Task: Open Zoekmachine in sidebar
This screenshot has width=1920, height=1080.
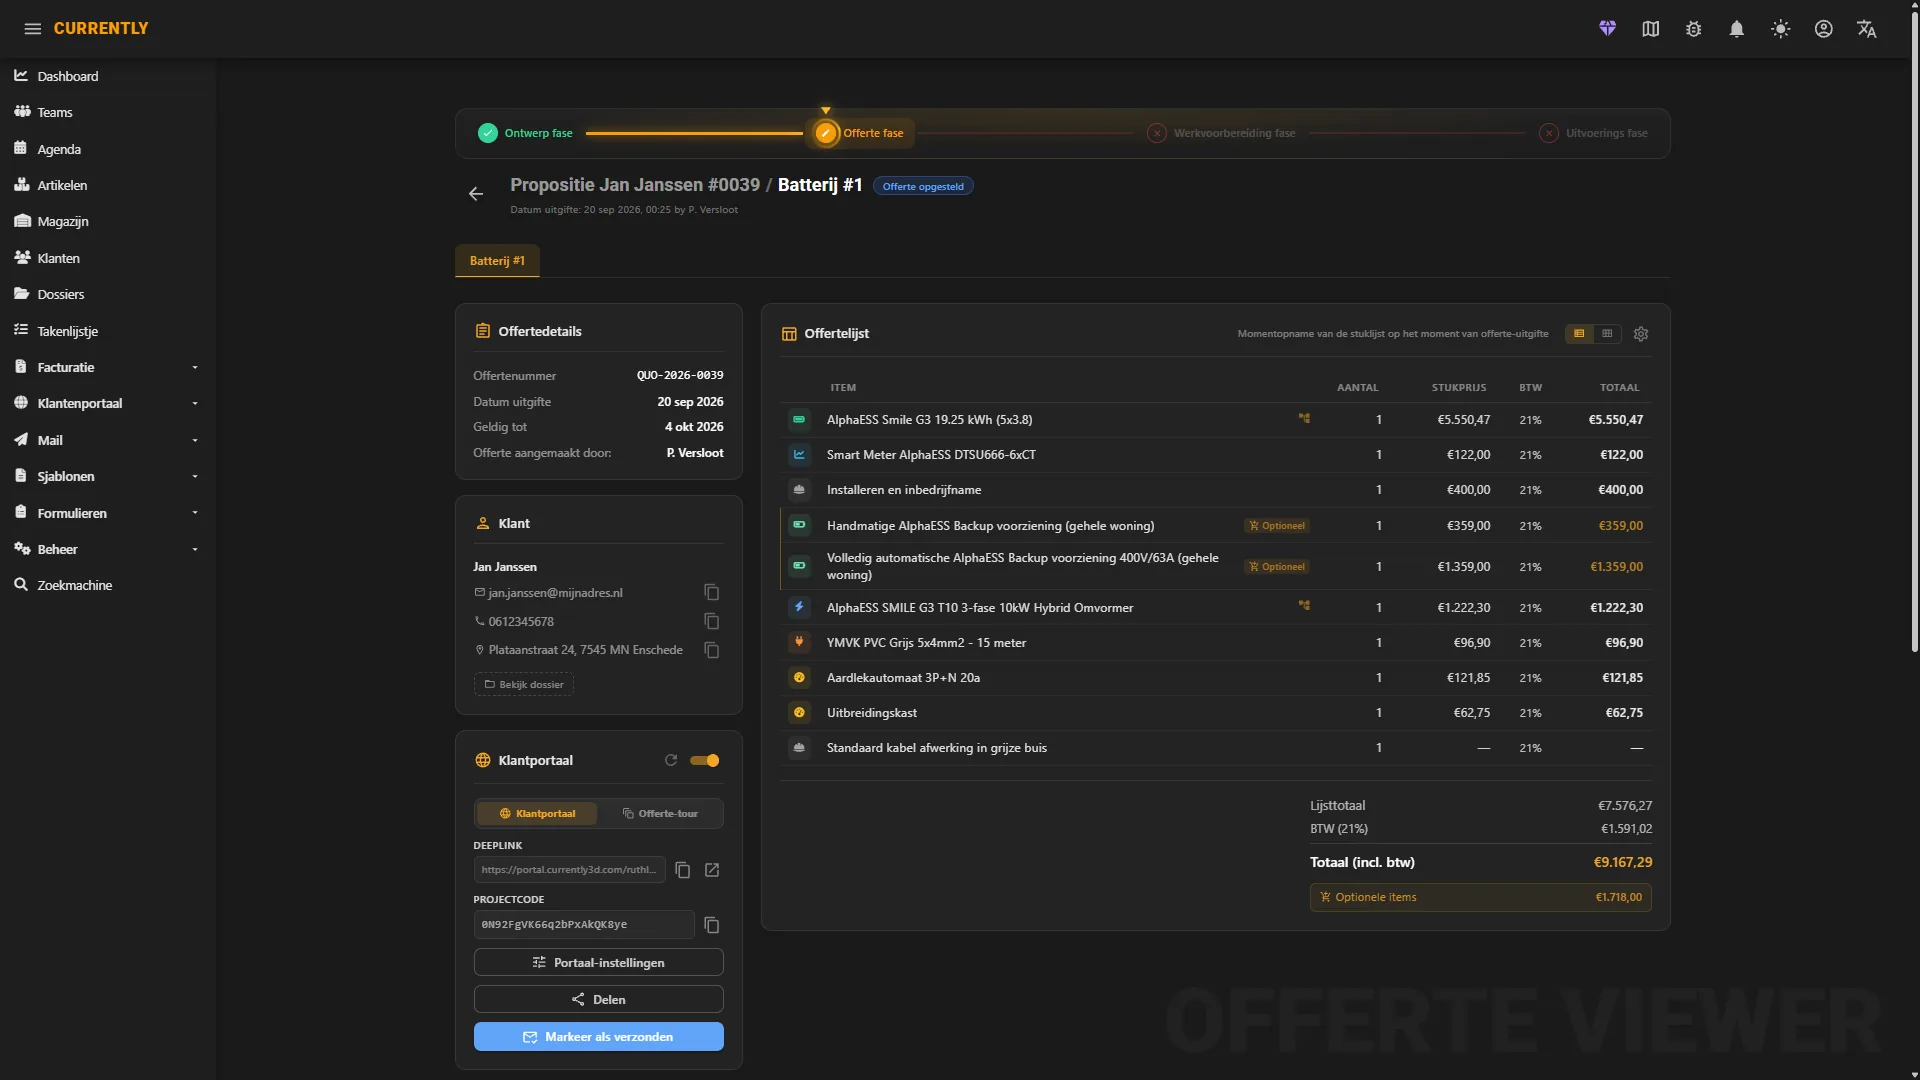Action: [108, 585]
